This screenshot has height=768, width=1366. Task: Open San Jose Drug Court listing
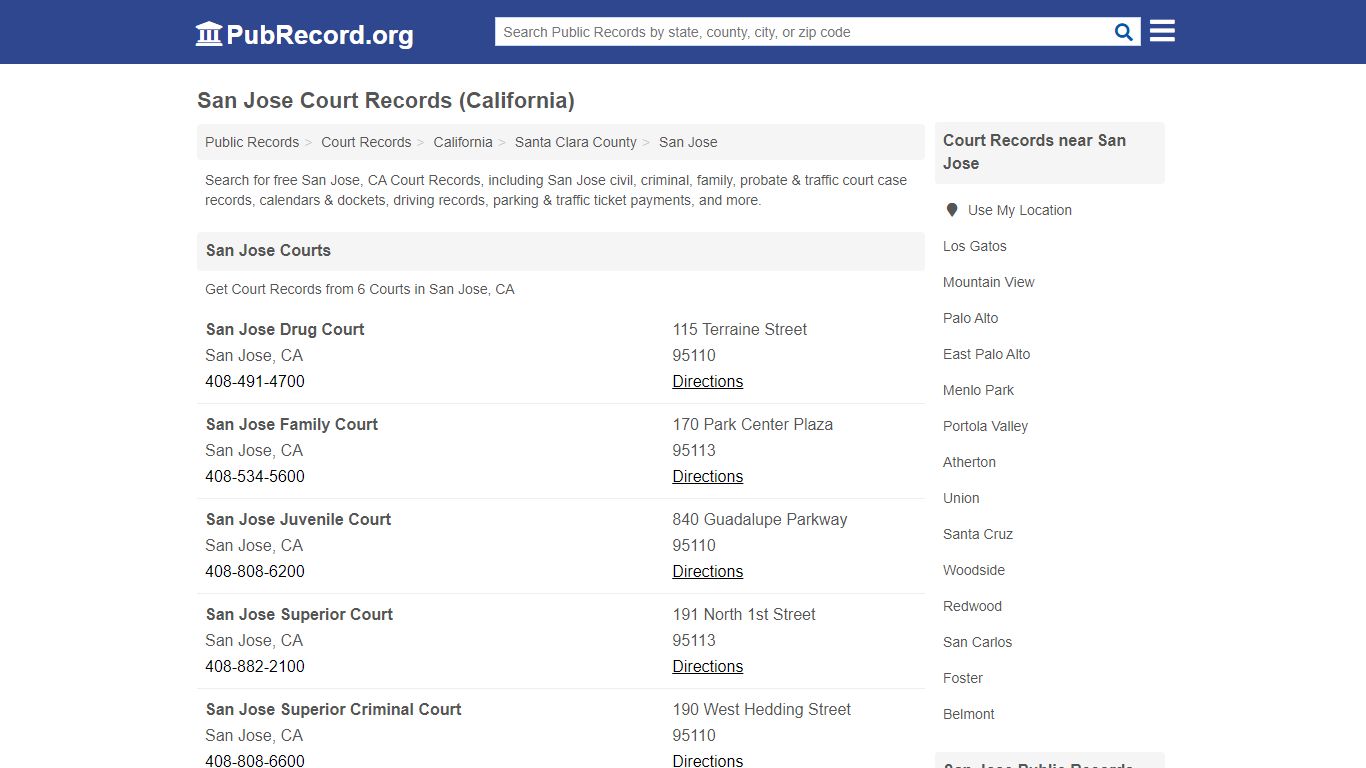pyautogui.click(x=285, y=329)
